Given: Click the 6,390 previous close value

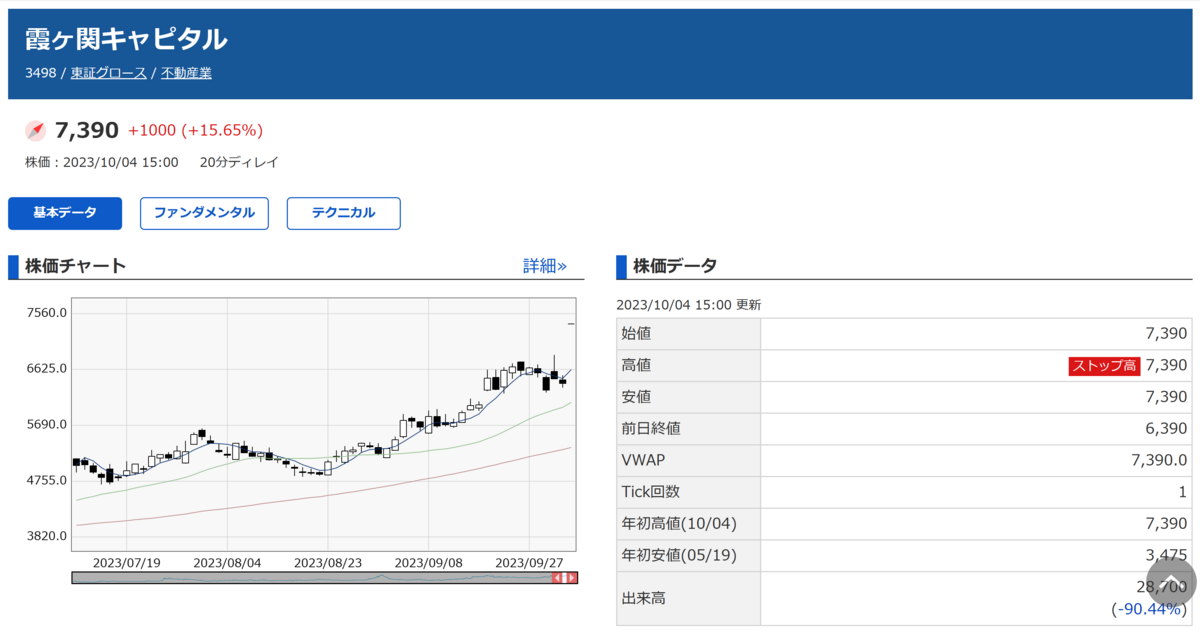Looking at the screenshot, I should pos(1166,429).
